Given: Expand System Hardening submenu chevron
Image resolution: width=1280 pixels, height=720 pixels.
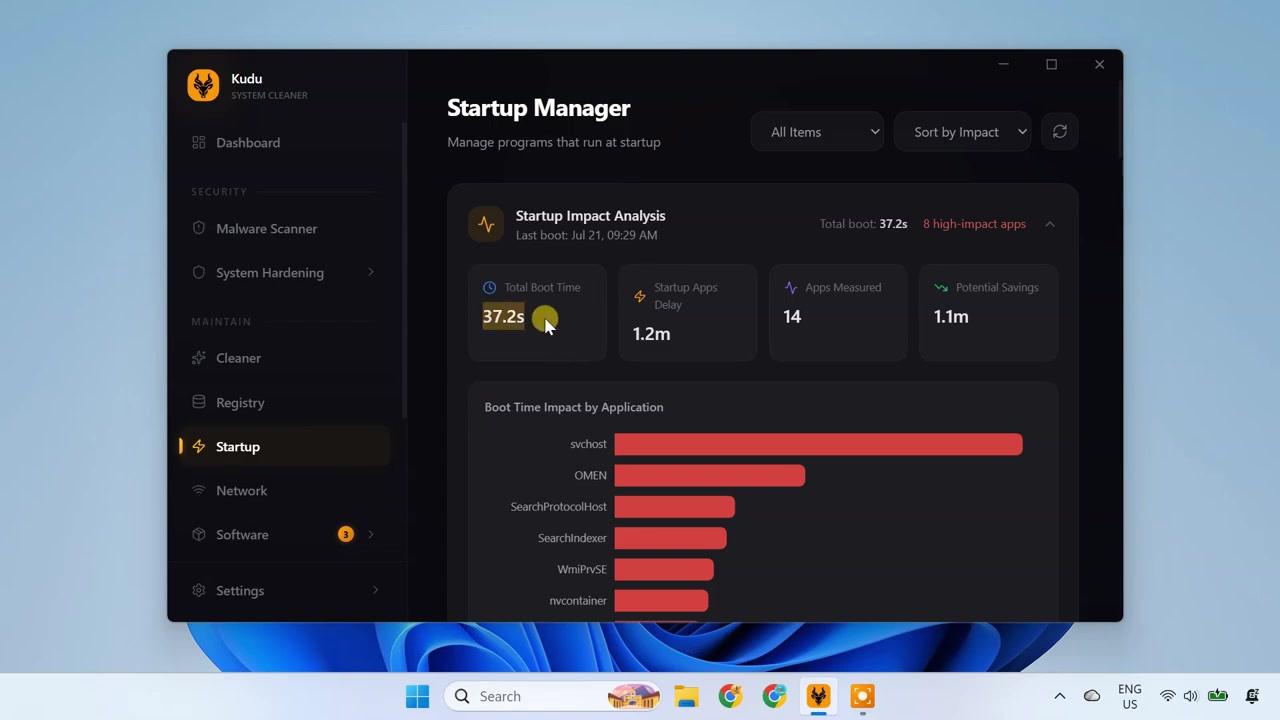Looking at the screenshot, I should (371, 272).
